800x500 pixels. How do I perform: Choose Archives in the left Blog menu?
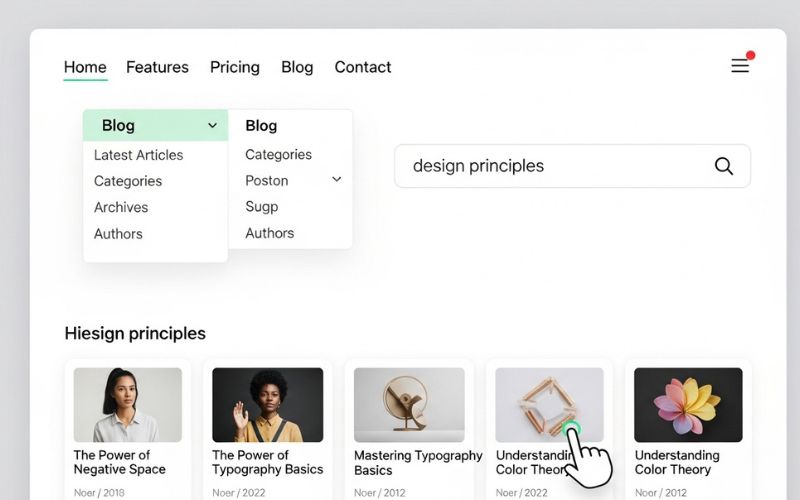121,207
